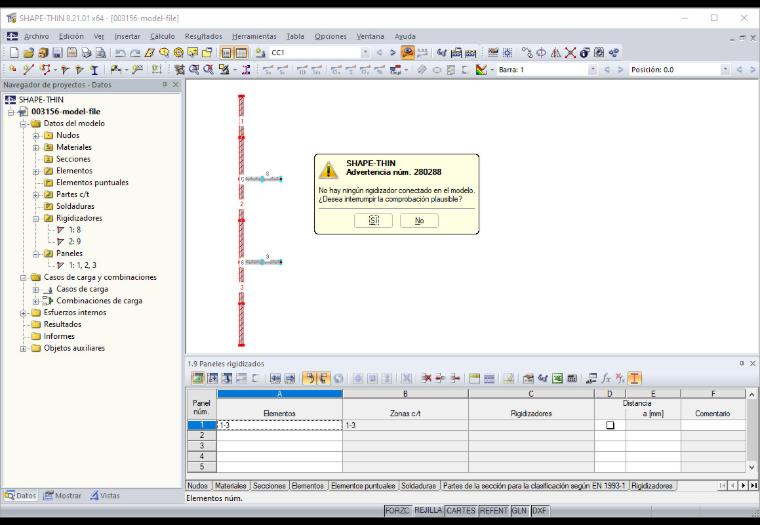Open the Cálculo menu

point(162,36)
